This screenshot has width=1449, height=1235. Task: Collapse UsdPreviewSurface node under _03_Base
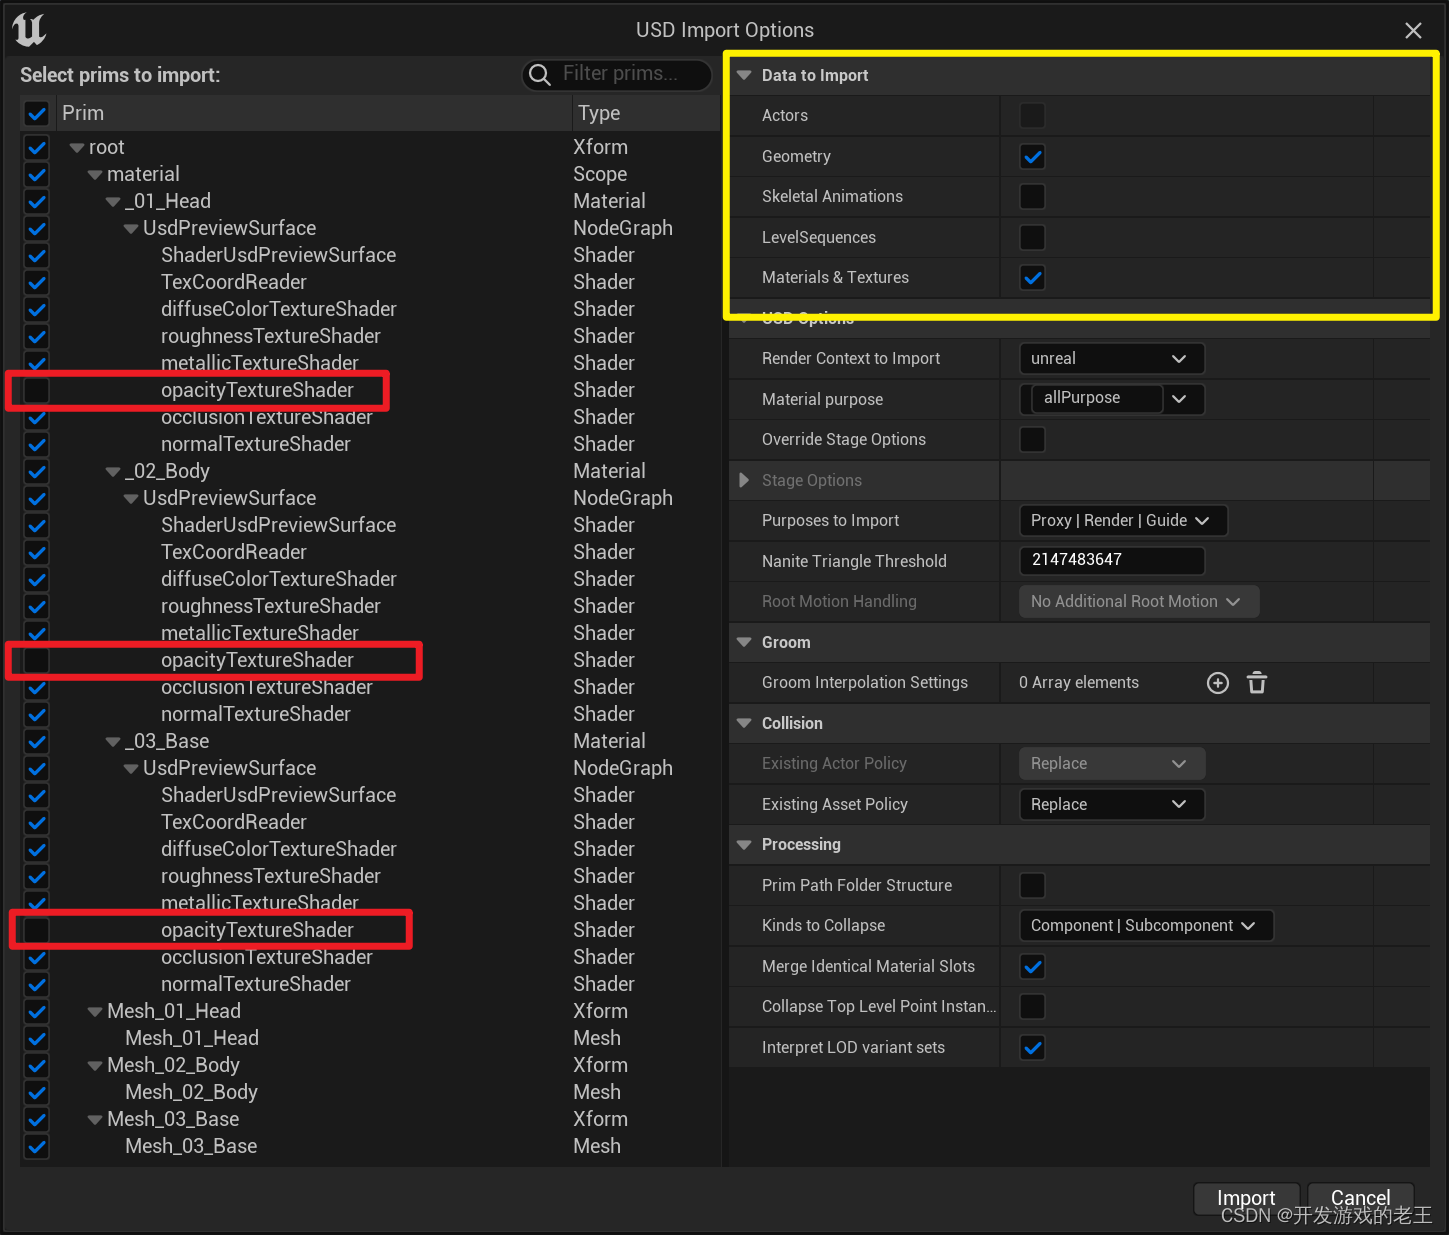[x=131, y=769]
